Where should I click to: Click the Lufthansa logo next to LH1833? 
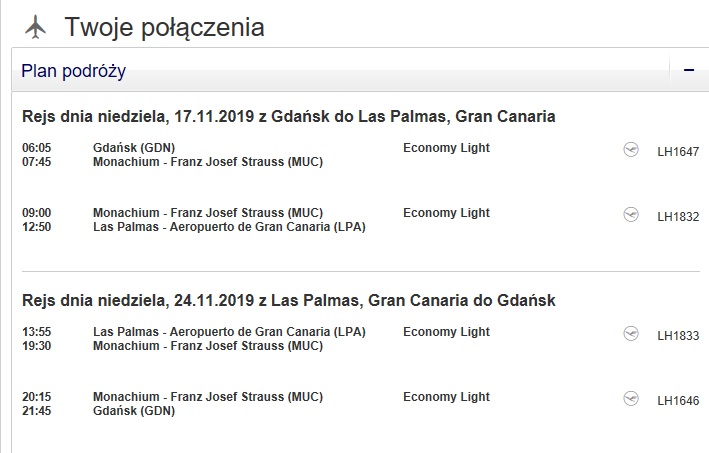click(x=631, y=333)
